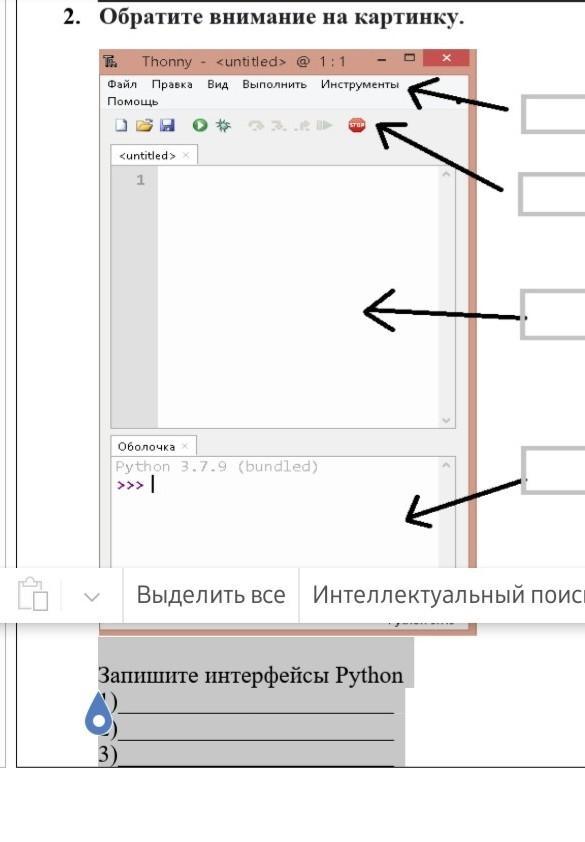Maximize the Thonny window
585x842 pixels.
point(409,57)
